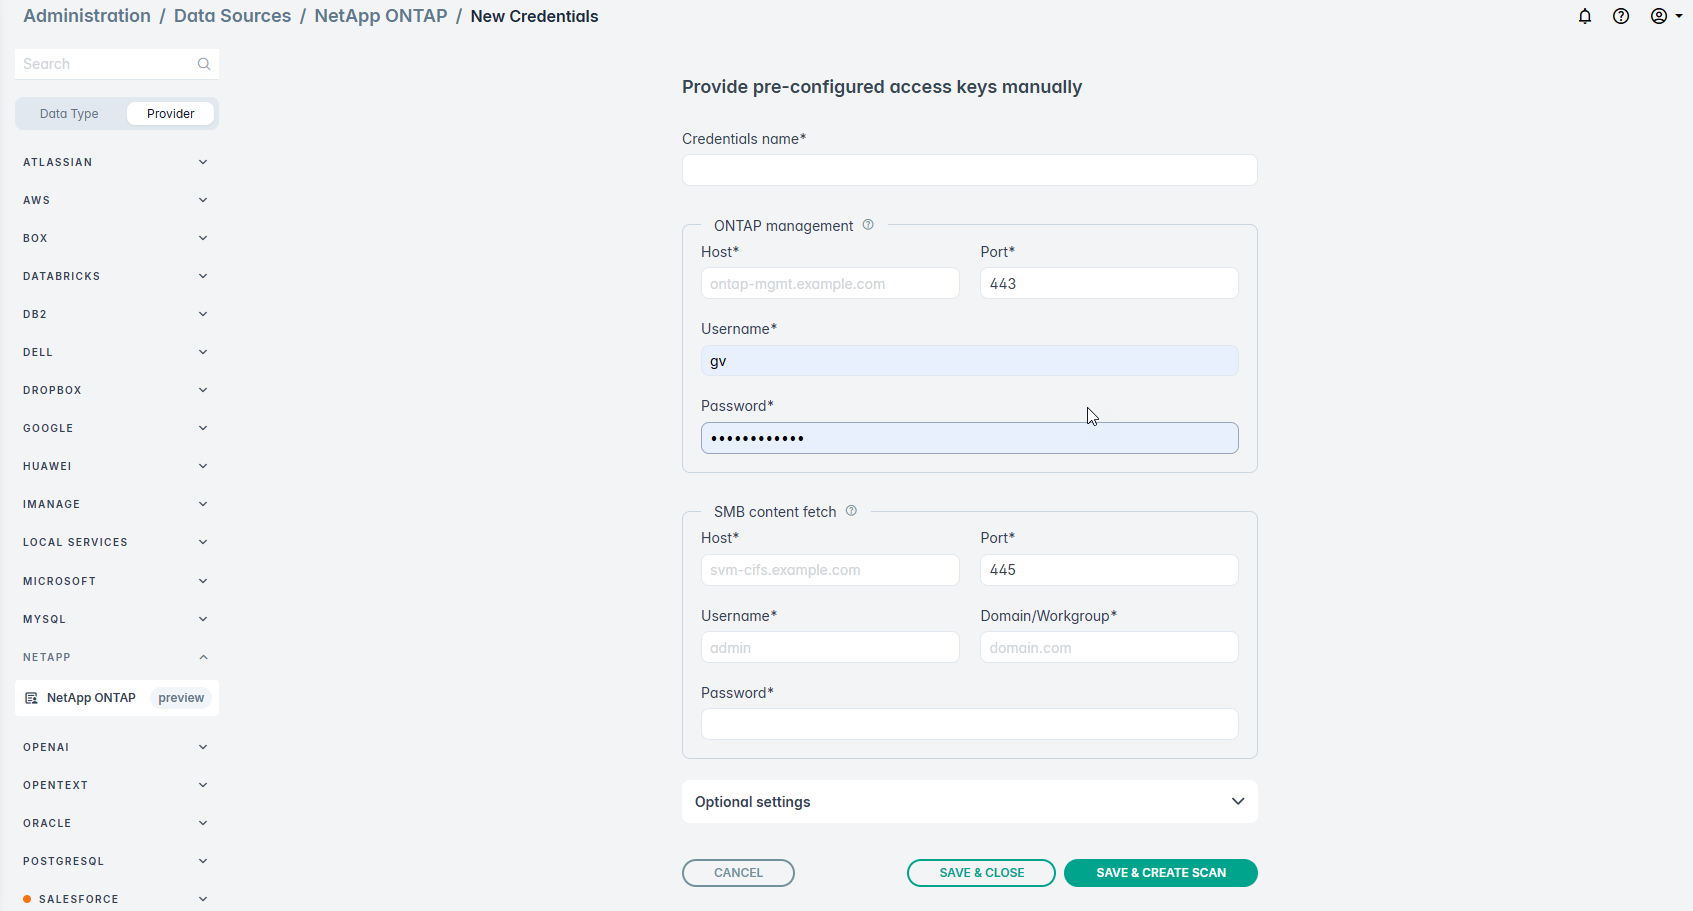Collapse the NetApp provider group
Screen dimensions: 1693x911
[117, 657]
